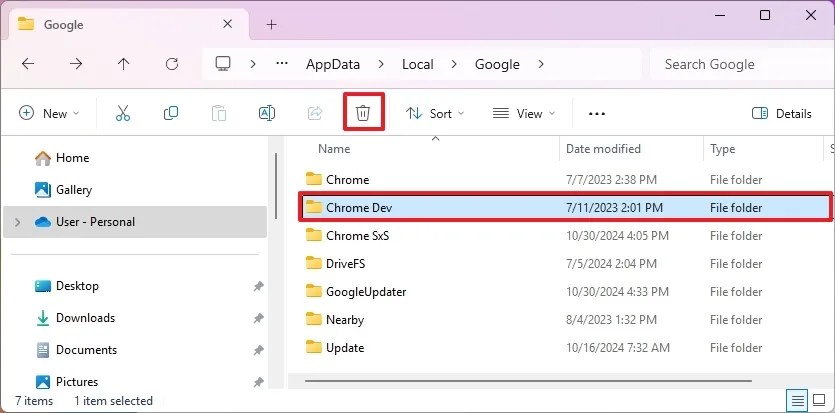Screen dimensions: 835x413
Task: Click the navigation pane vertical scrollbar
Action: (276, 185)
